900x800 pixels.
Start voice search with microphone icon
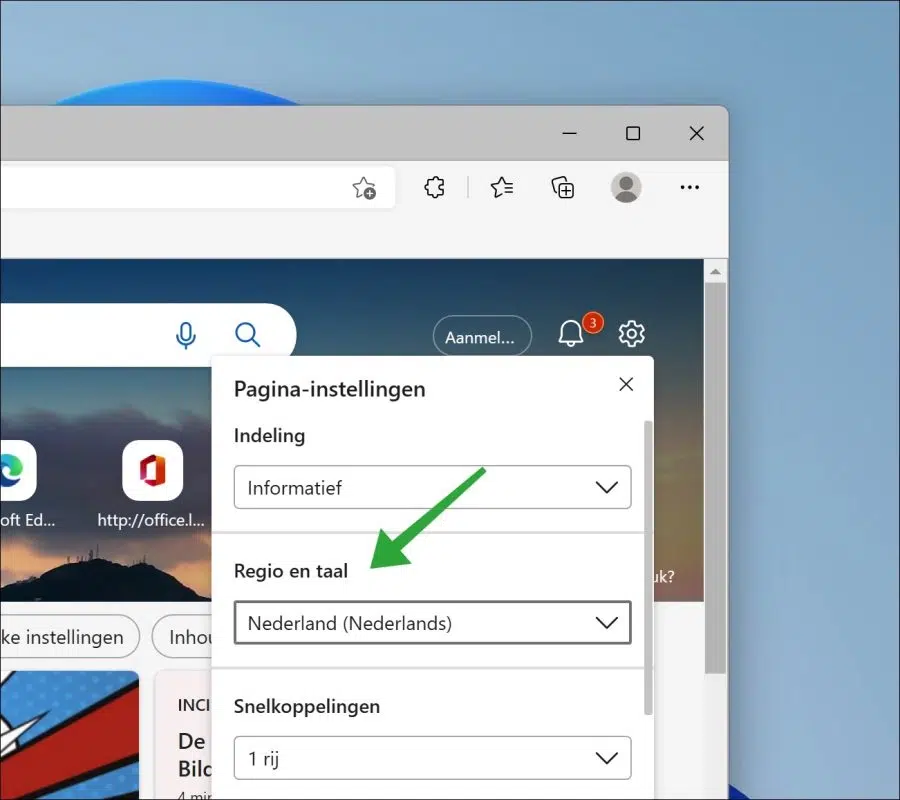click(185, 335)
